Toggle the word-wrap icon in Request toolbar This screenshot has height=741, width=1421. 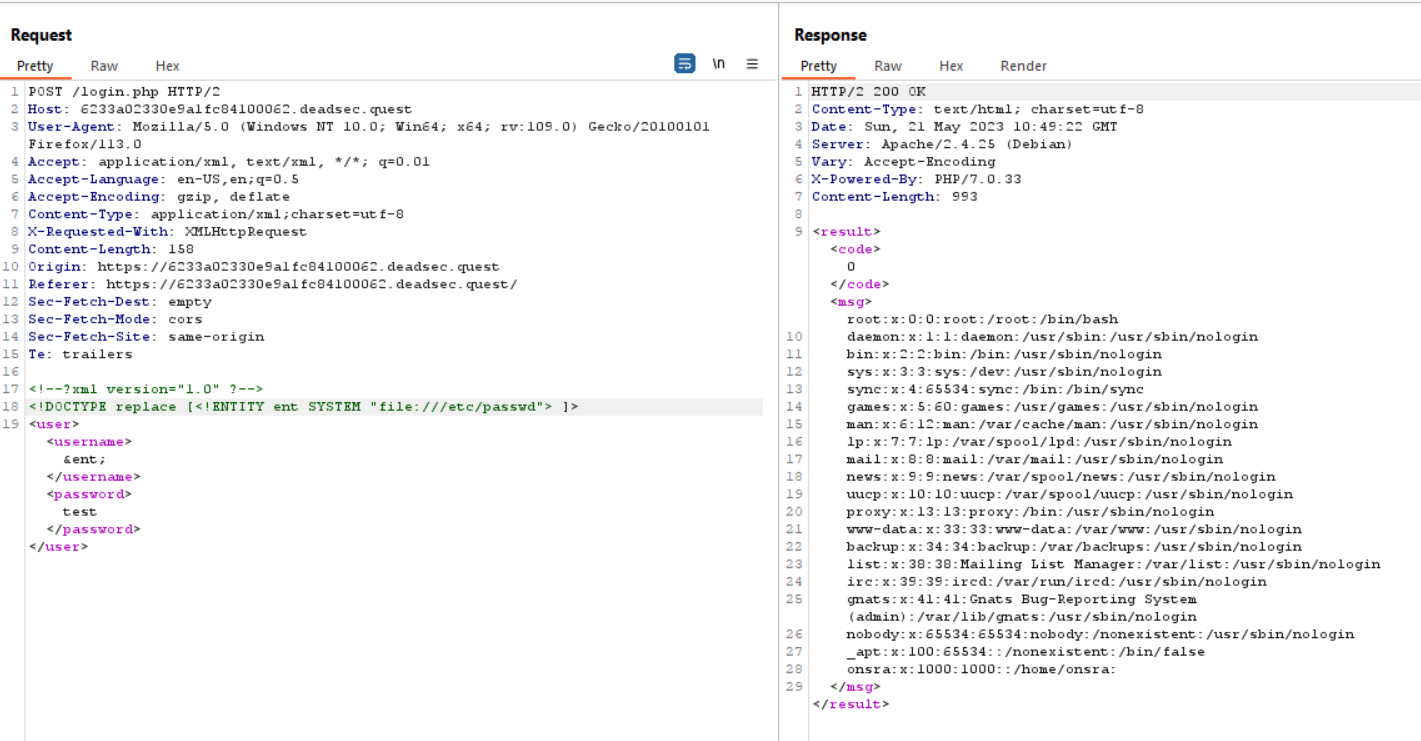(x=685, y=63)
